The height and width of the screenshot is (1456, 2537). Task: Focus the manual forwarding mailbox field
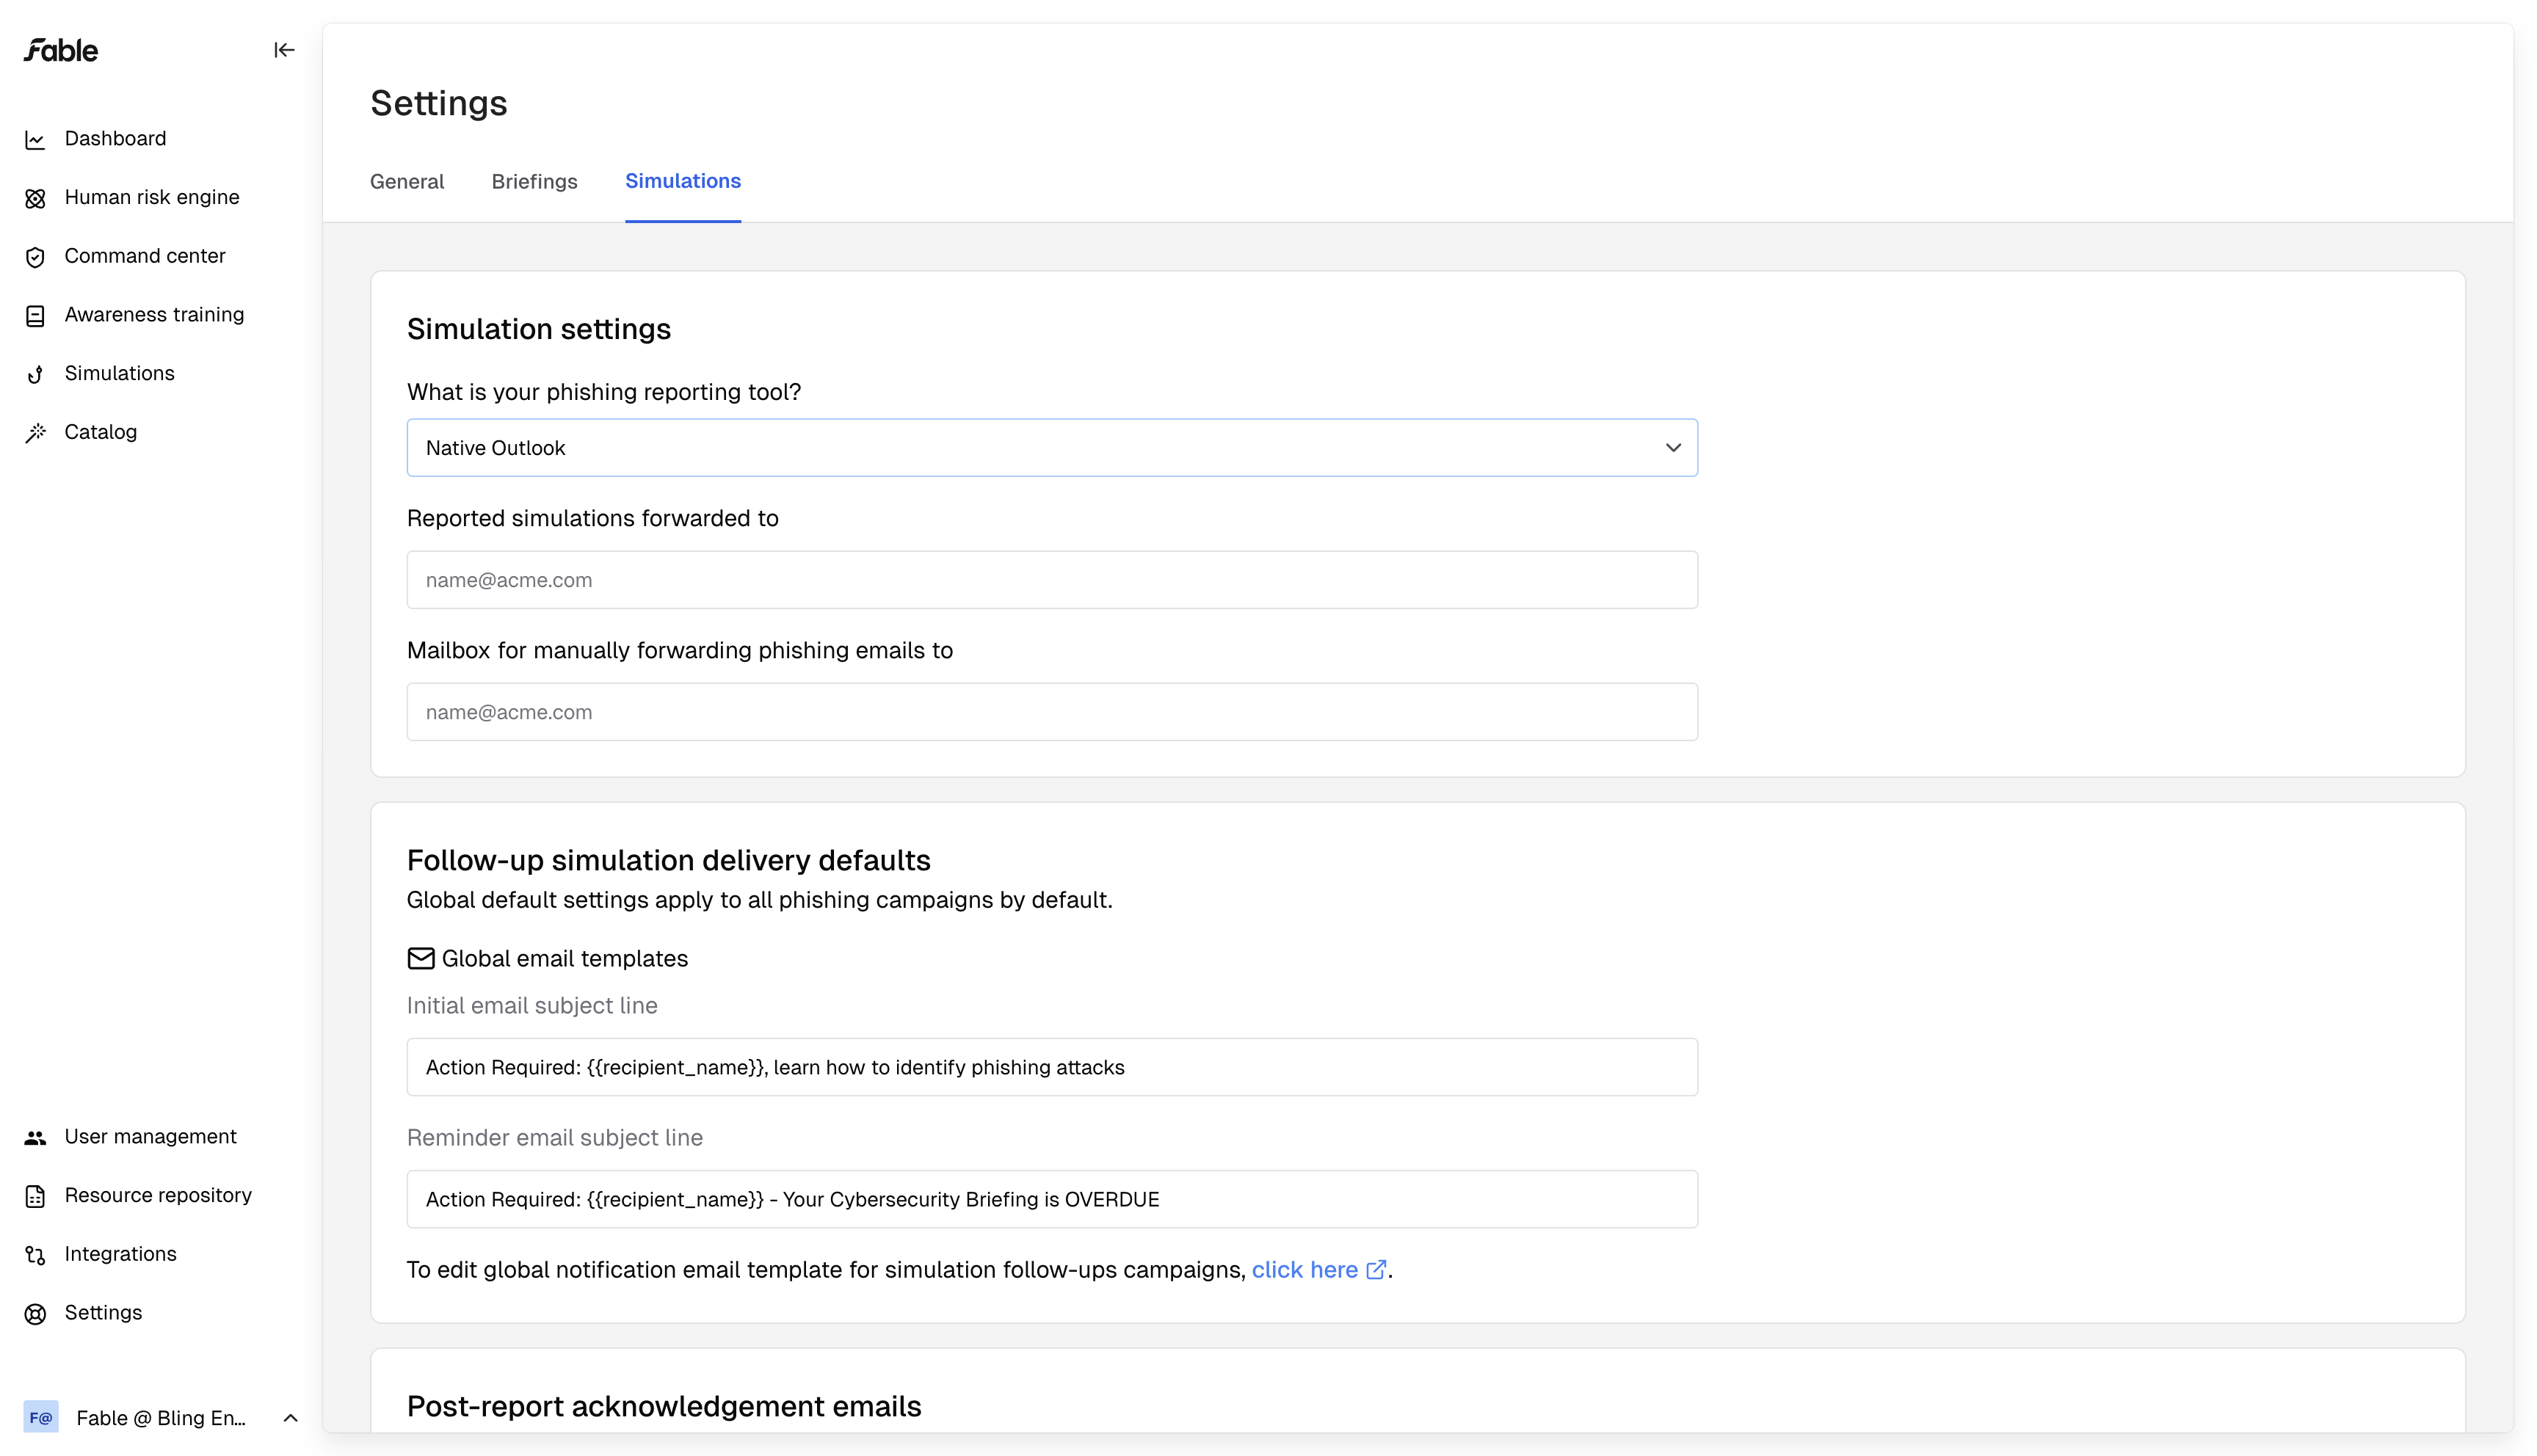point(1052,712)
